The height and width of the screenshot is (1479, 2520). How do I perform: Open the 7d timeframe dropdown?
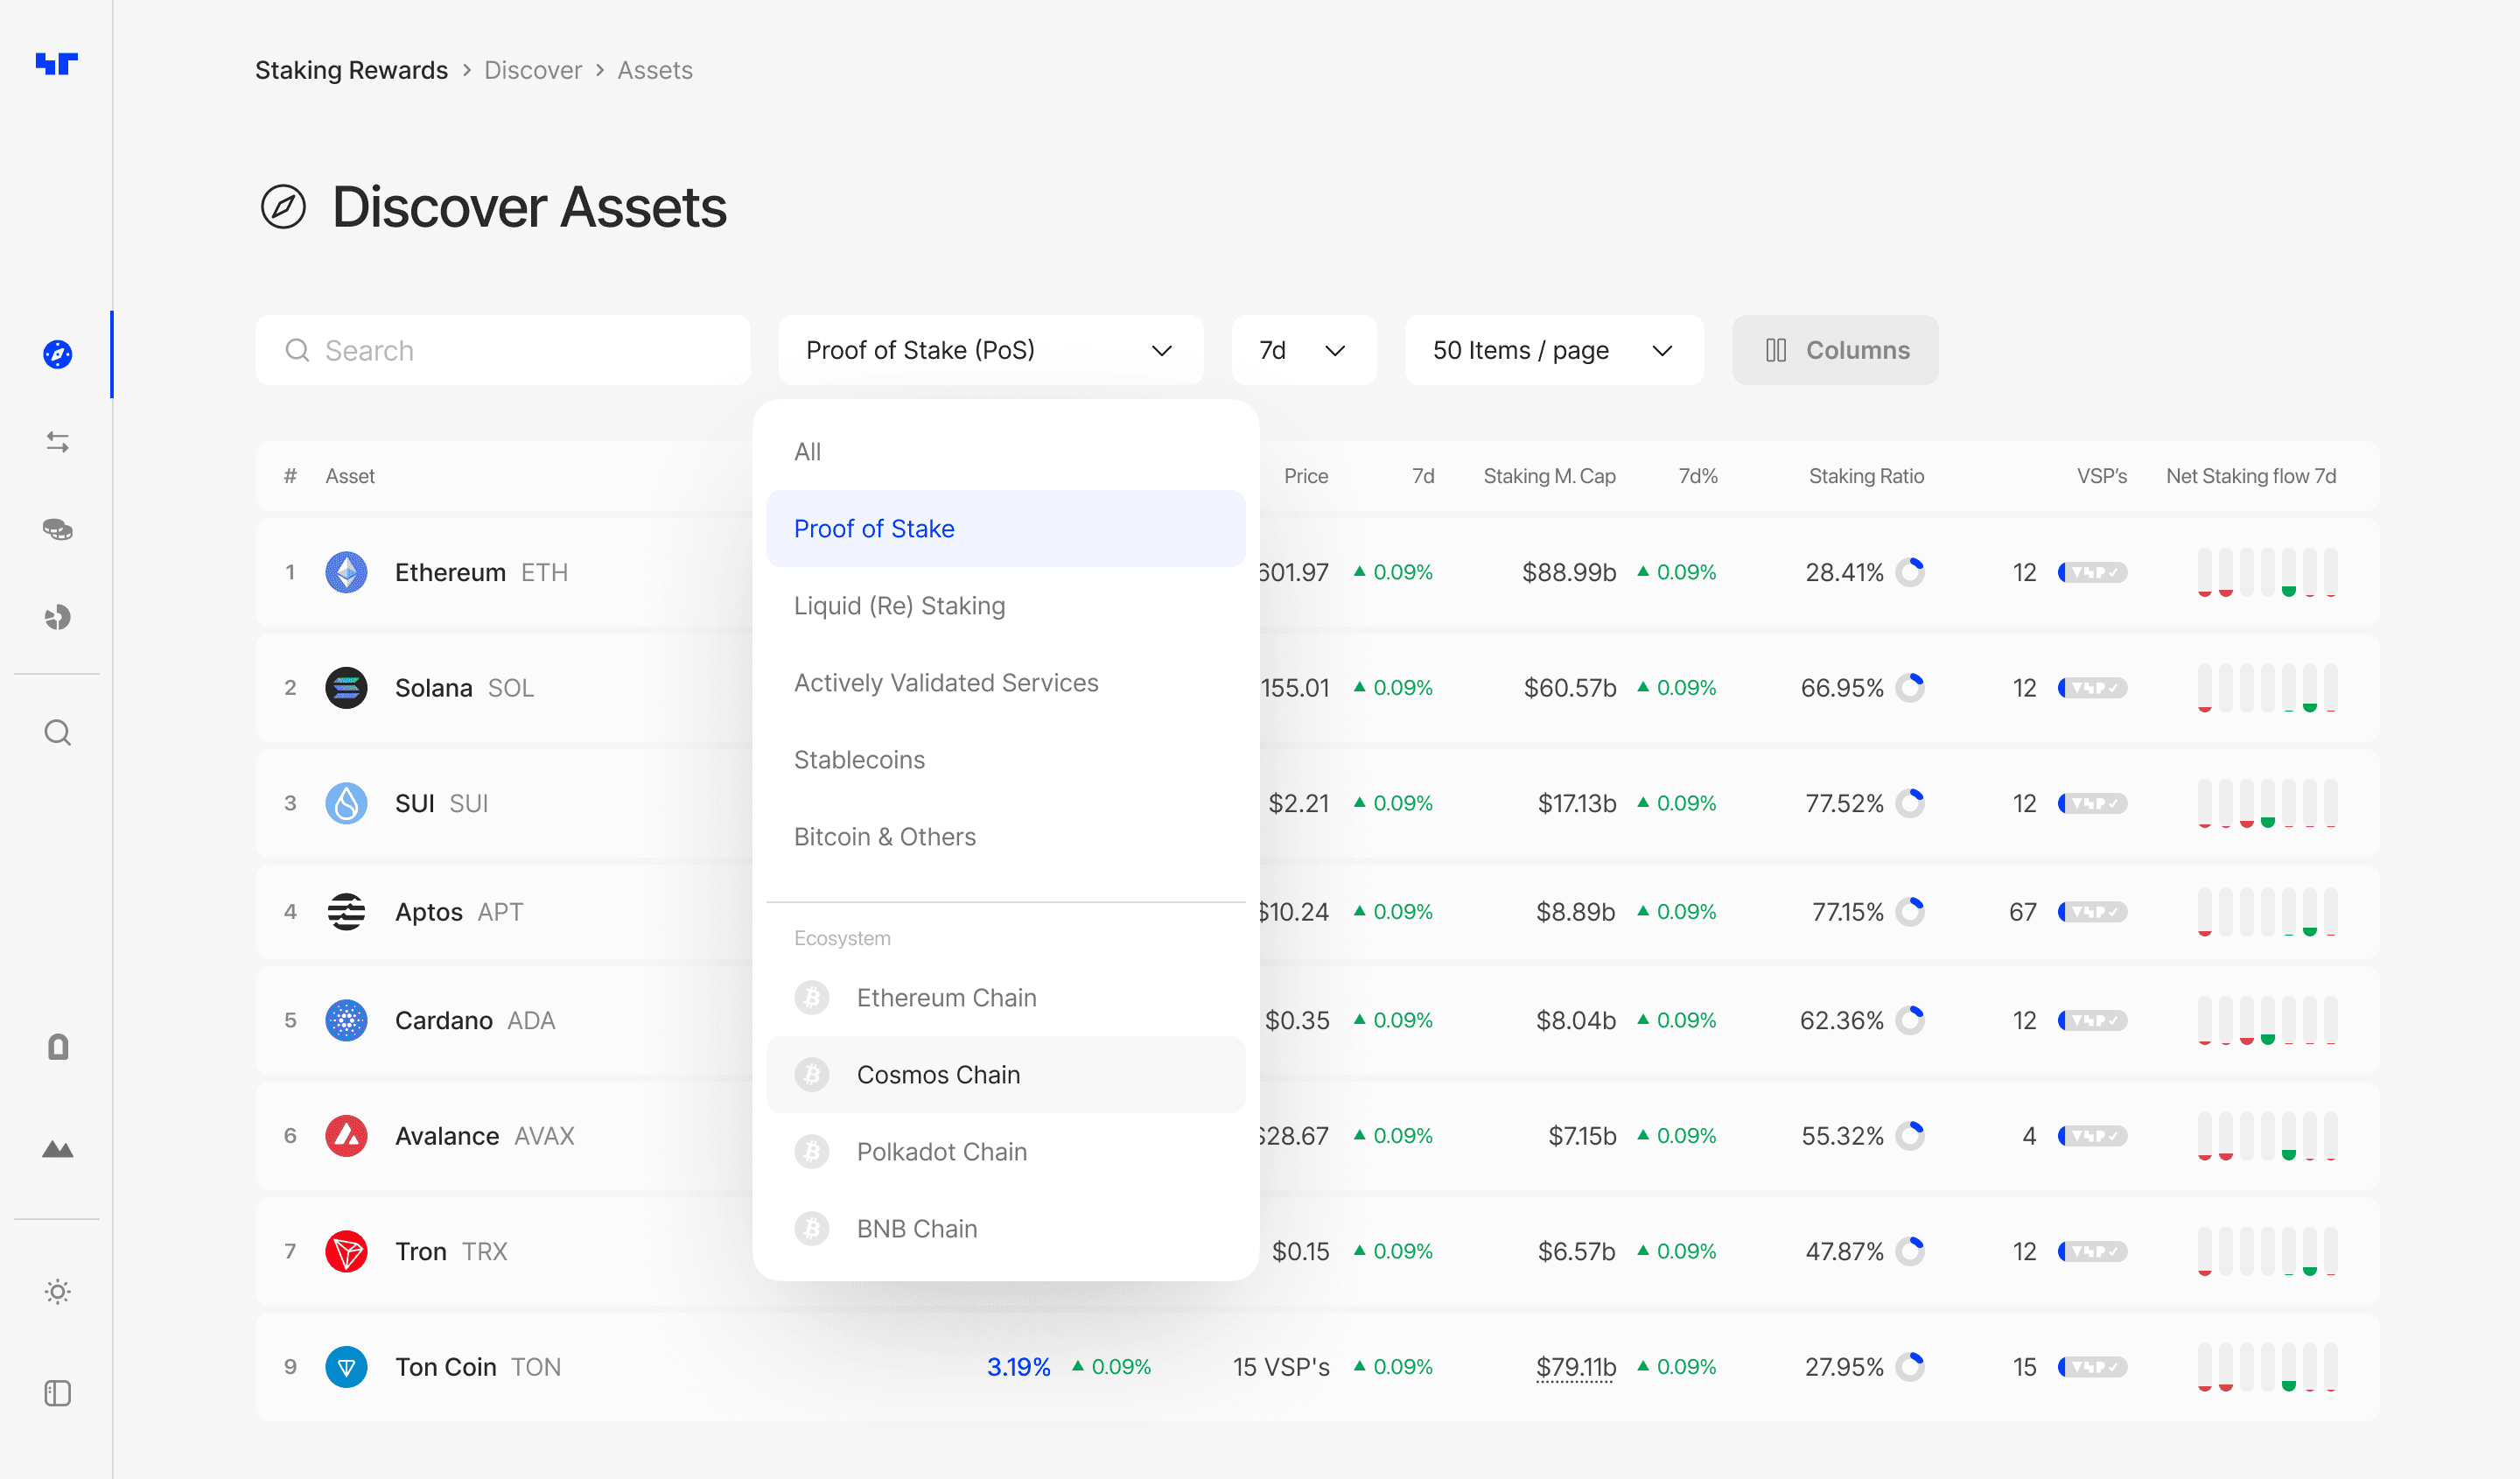[x=1302, y=350]
